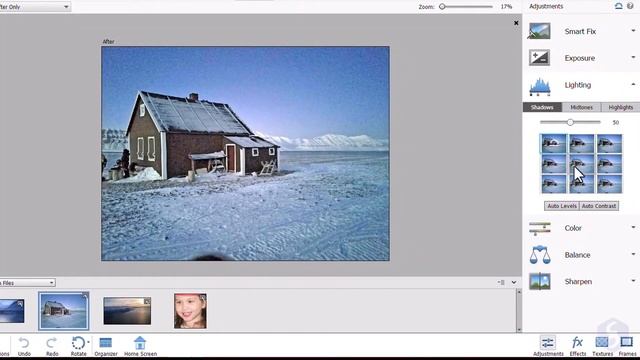
Task: Select the top-middle shadows preset thumbnail
Action: (582, 144)
